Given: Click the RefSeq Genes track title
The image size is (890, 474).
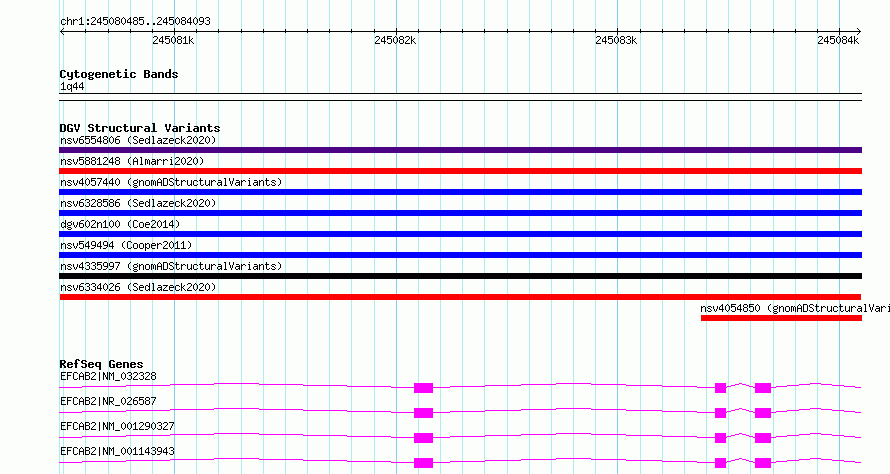Looking at the screenshot, I should (101, 364).
